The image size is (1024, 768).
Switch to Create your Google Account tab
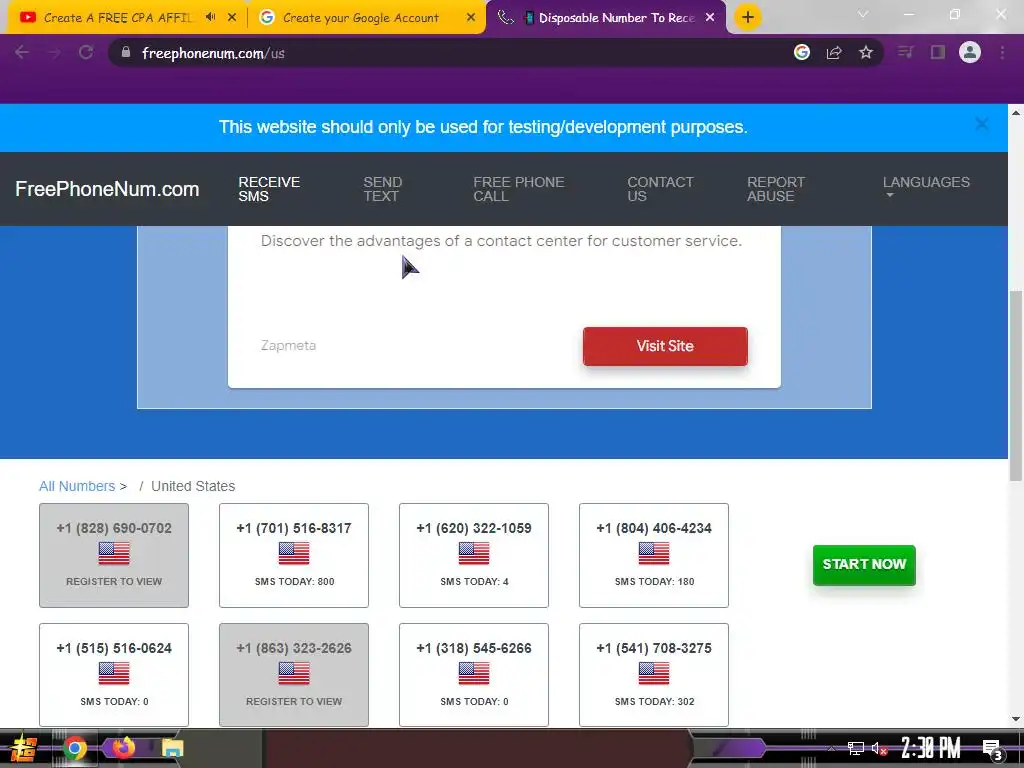[x=360, y=18]
